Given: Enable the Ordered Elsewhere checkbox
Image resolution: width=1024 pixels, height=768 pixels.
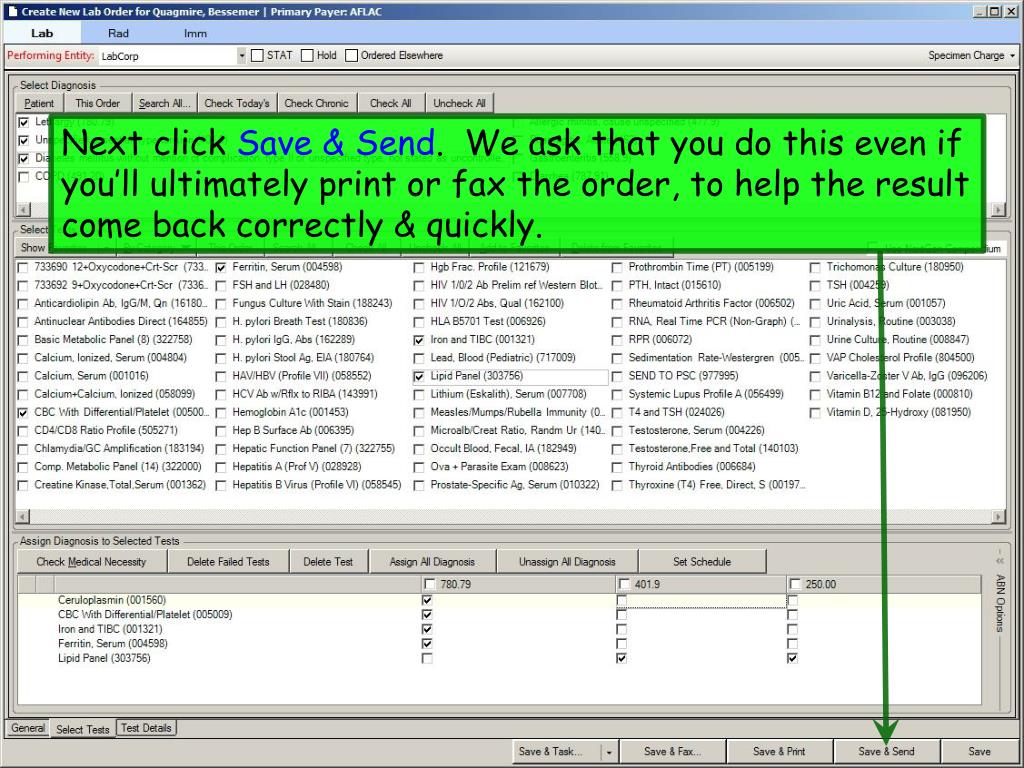Looking at the screenshot, I should tap(351, 56).
